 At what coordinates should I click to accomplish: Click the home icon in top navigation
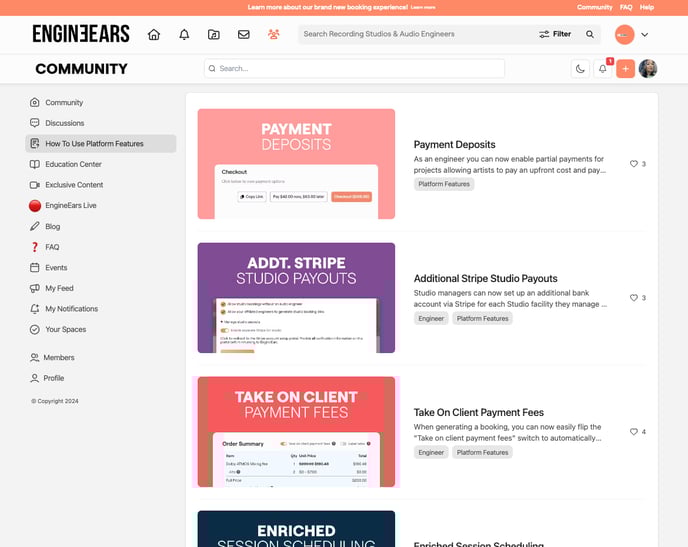(154, 34)
